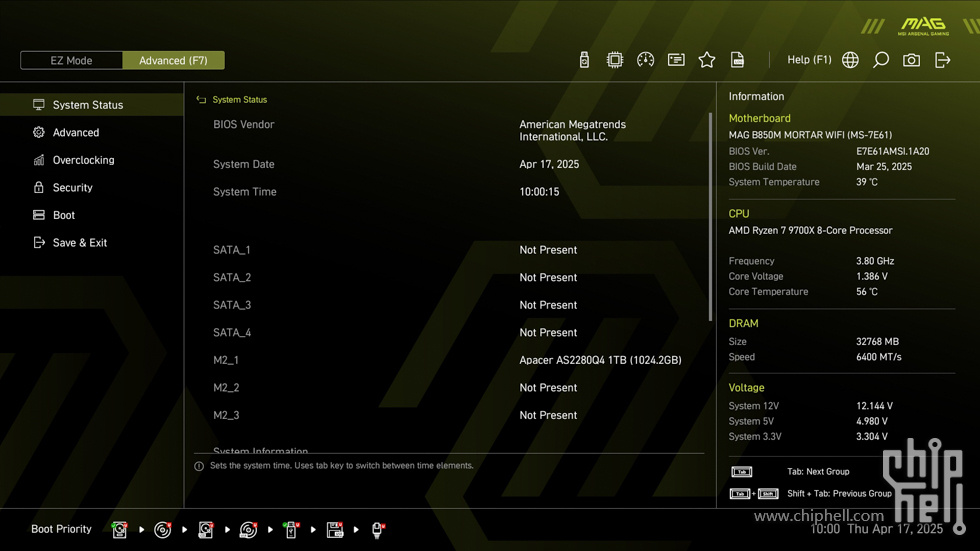
Task: Select the SATA_1 row
Action: [x=450, y=250]
